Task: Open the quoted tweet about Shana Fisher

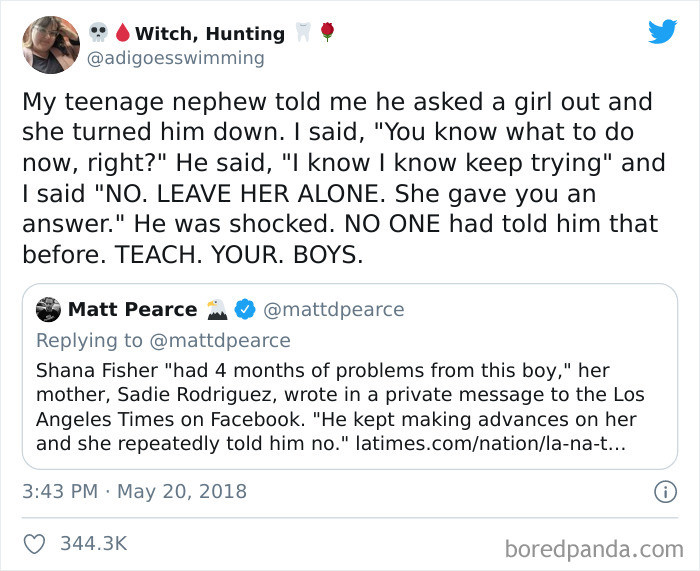Action: pyautogui.click(x=350, y=395)
